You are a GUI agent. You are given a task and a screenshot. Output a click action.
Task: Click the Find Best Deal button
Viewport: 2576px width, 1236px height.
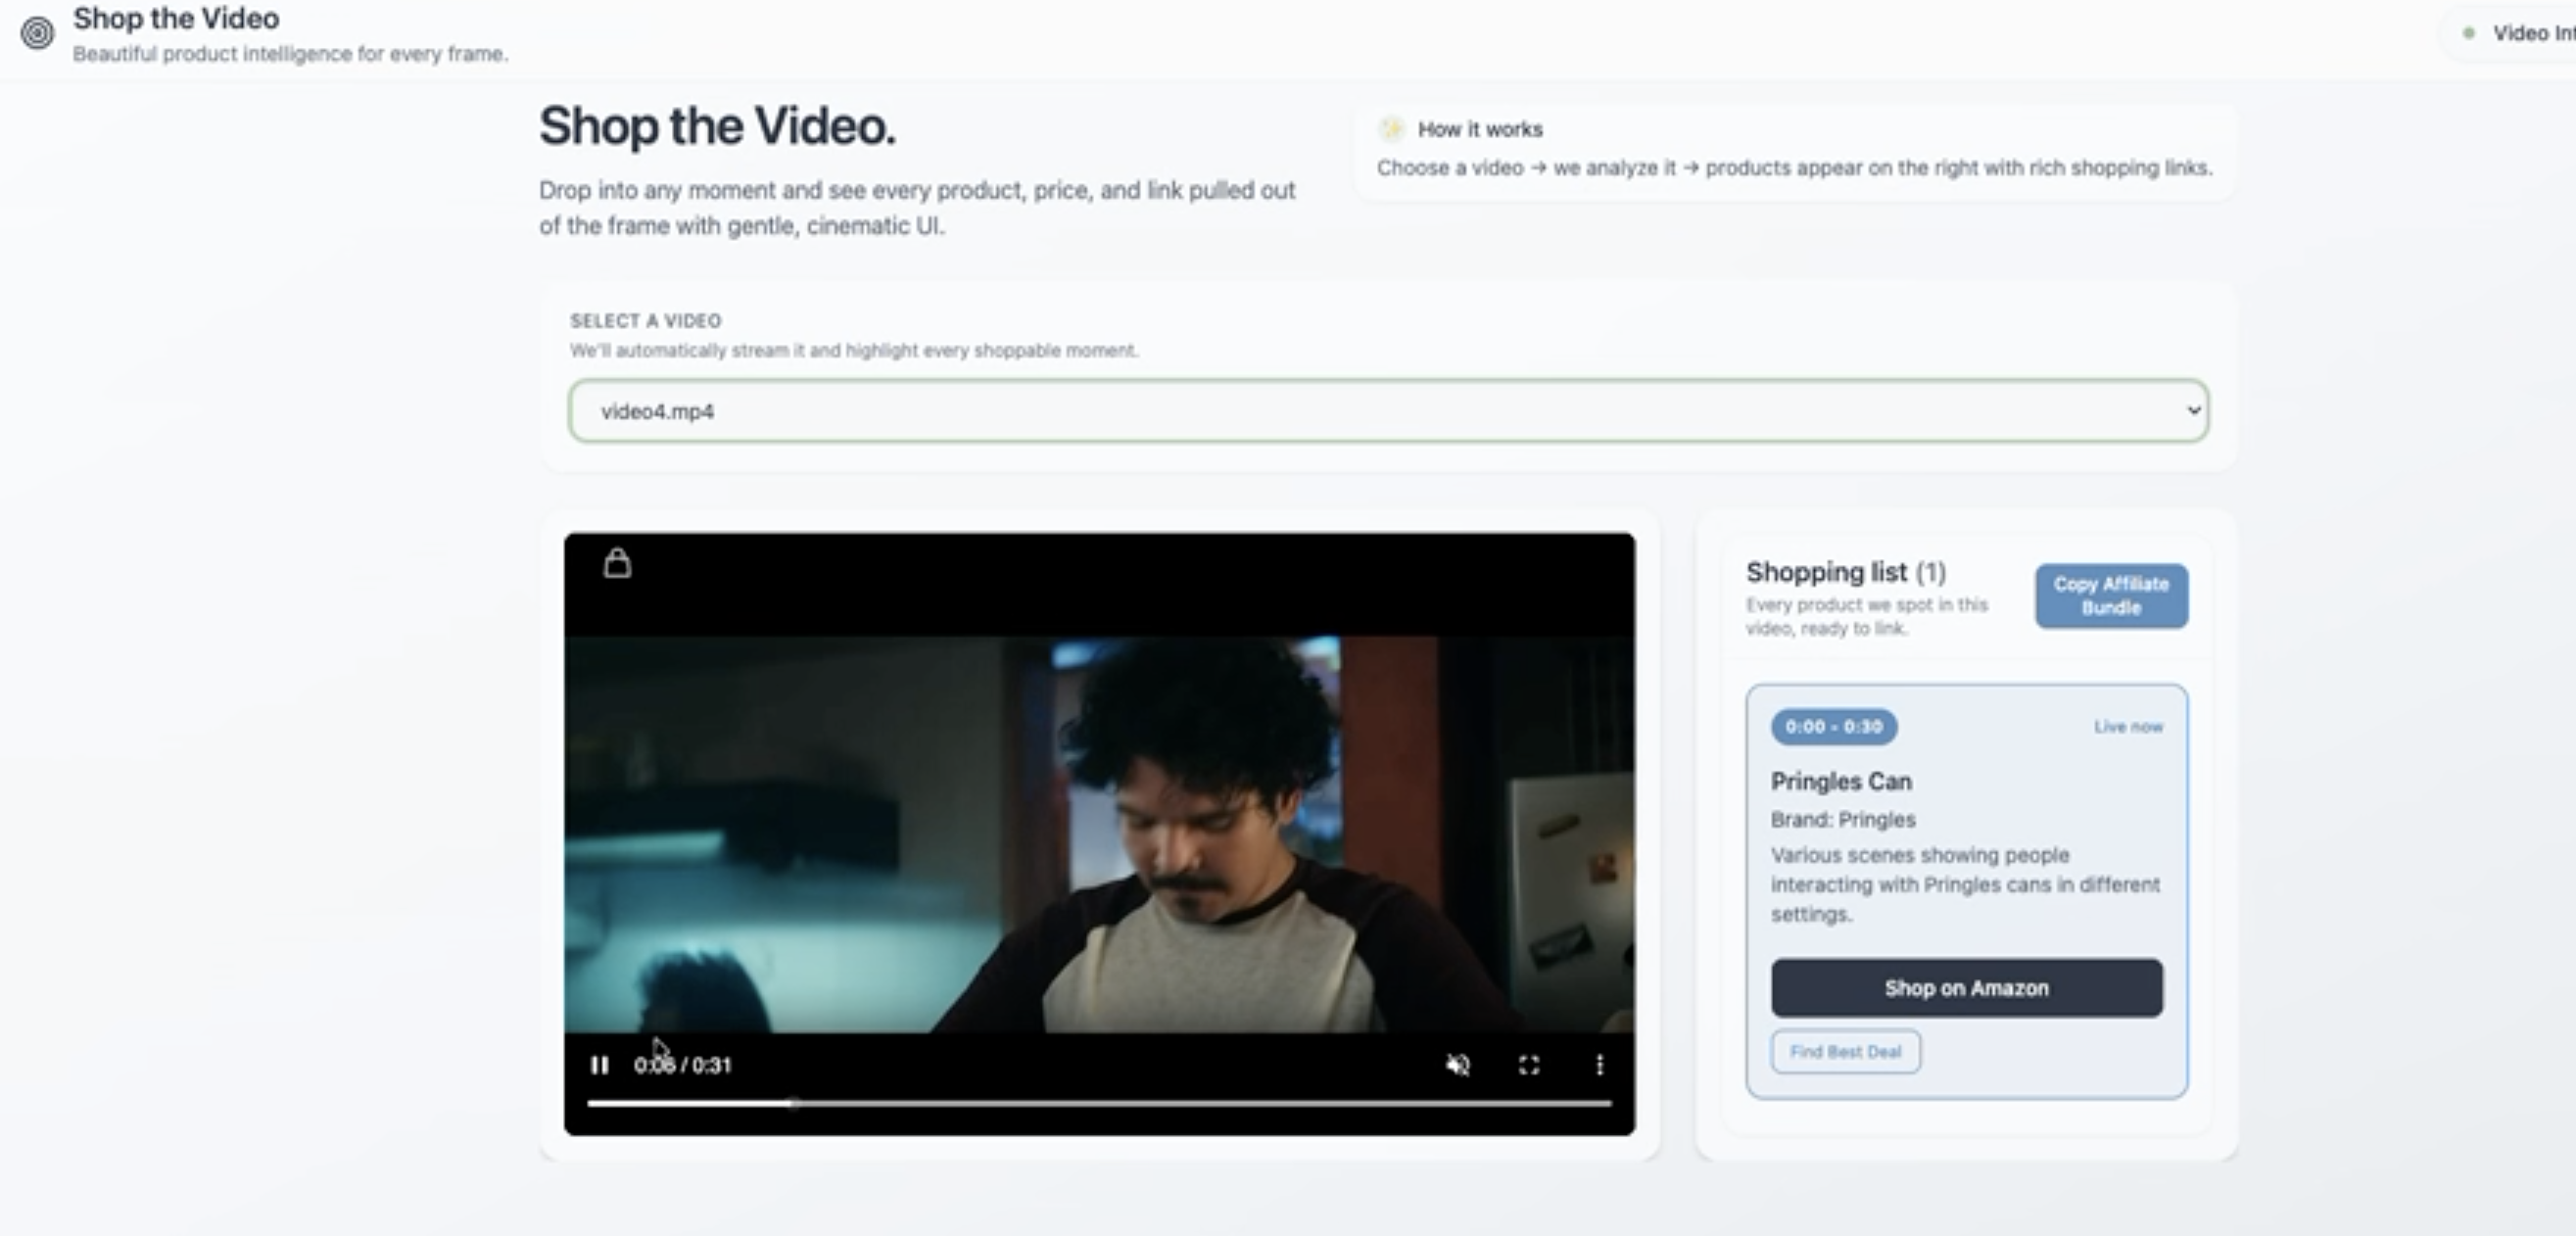point(1845,1052)
